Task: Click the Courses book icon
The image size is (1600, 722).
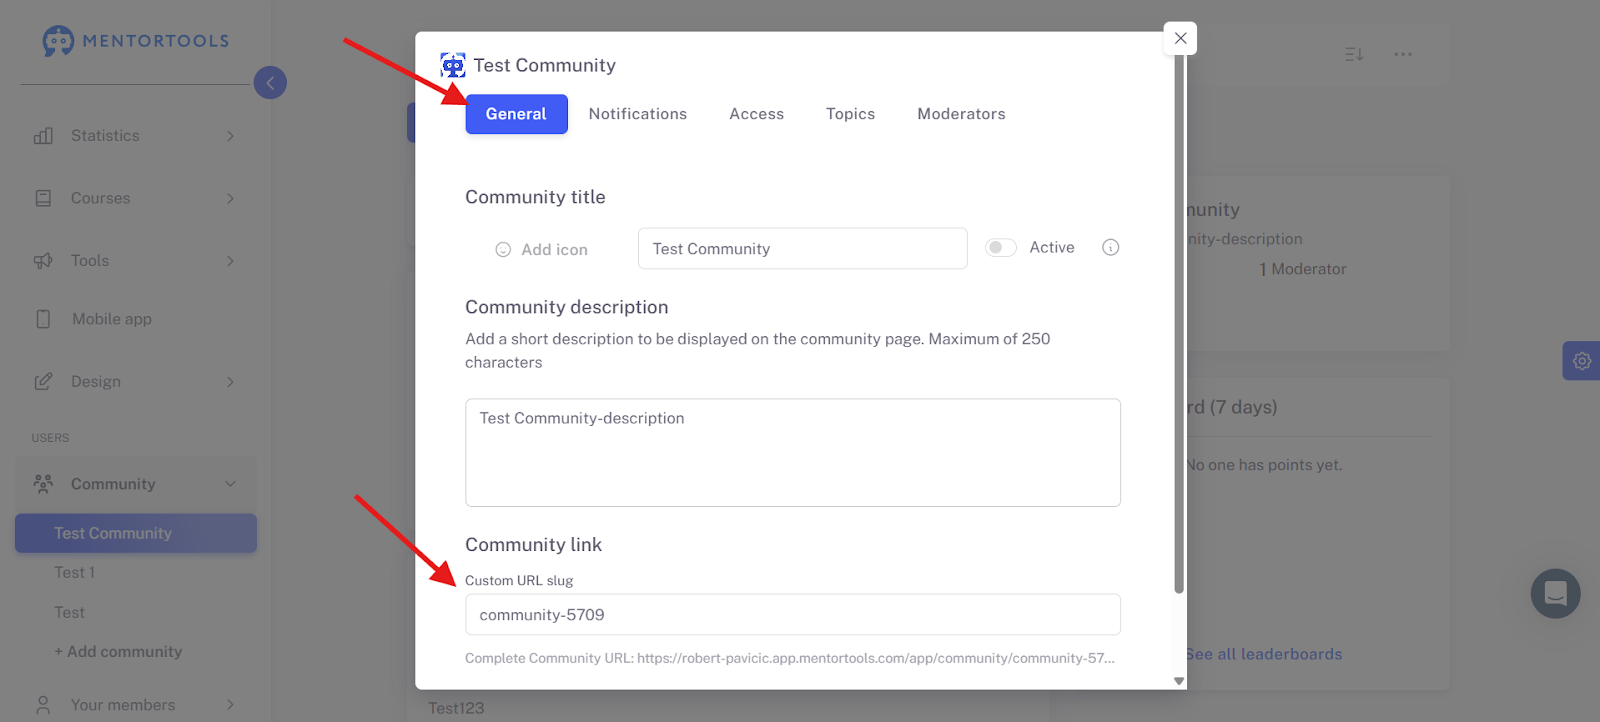Action: (43, 198)
